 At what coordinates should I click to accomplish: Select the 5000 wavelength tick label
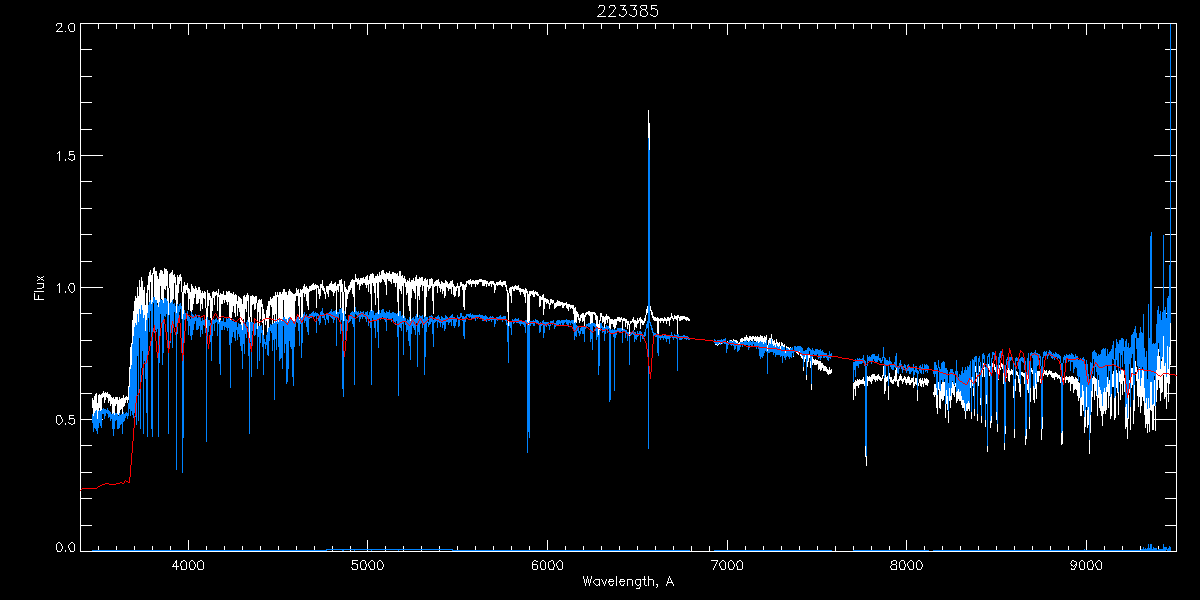tap(368, 565)
